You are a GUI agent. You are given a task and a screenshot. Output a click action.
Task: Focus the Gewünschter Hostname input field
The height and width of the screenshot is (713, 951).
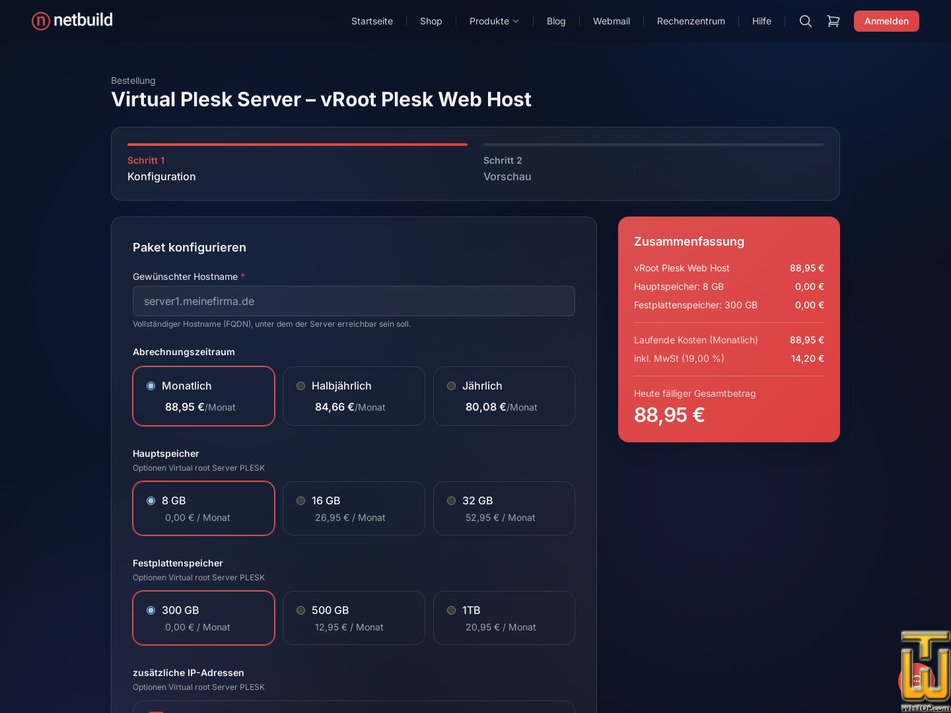click(x=354, y=301)
